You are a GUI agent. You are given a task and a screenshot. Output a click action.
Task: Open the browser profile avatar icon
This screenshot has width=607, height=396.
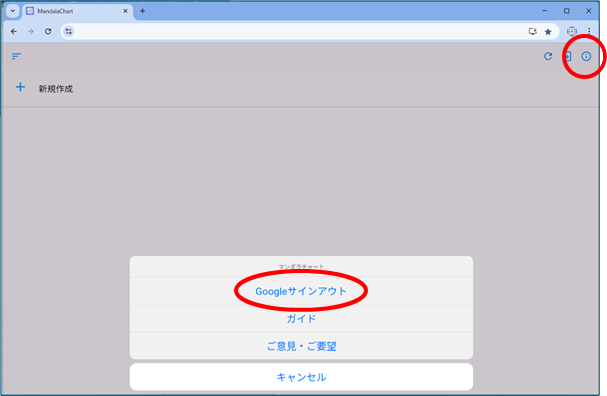(572, 31)
